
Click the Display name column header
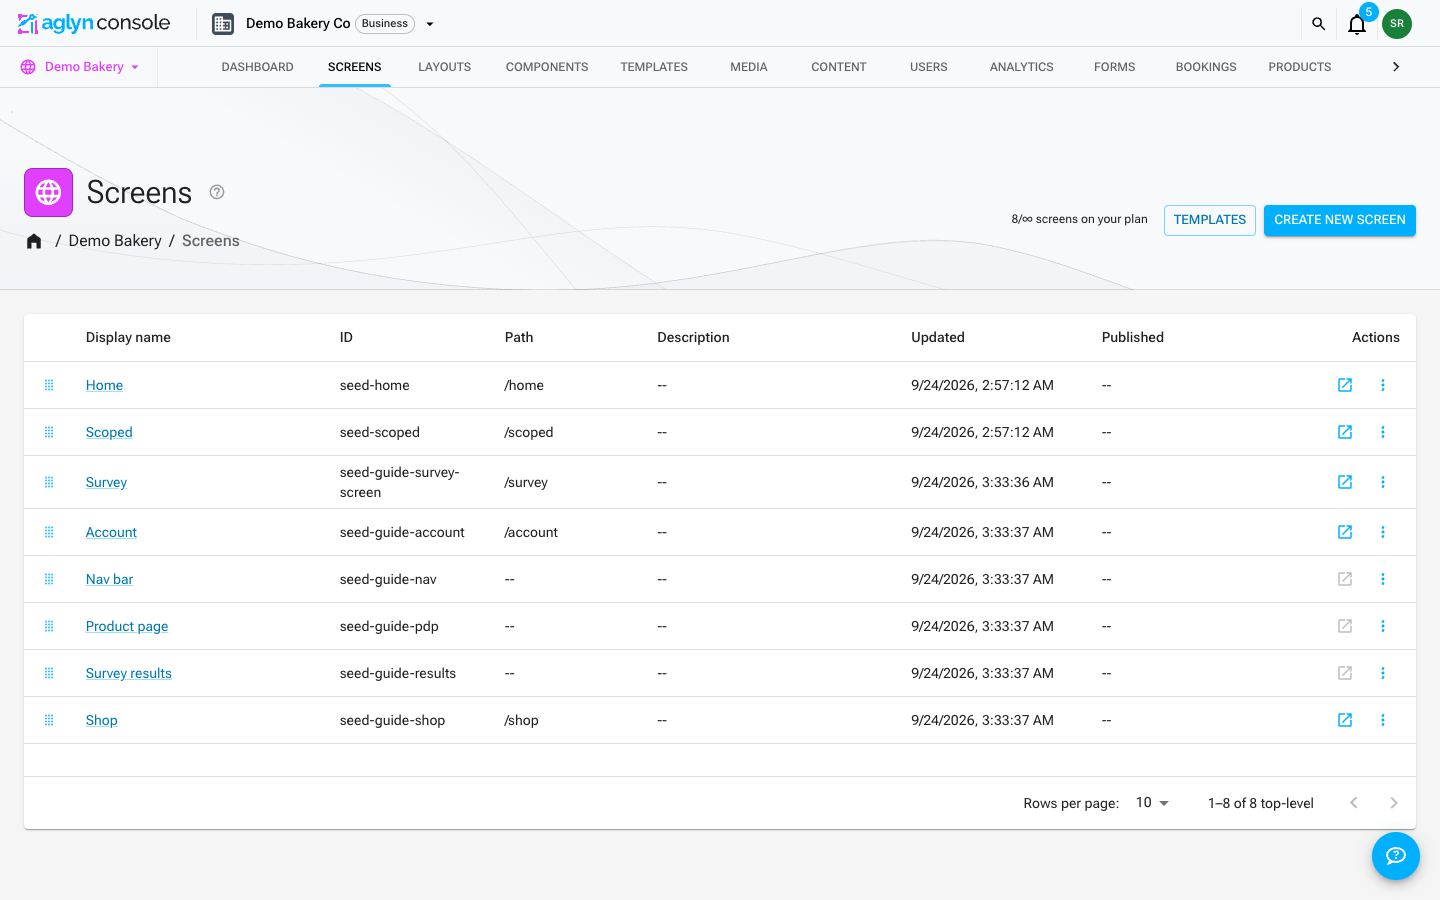pos(128,337)
